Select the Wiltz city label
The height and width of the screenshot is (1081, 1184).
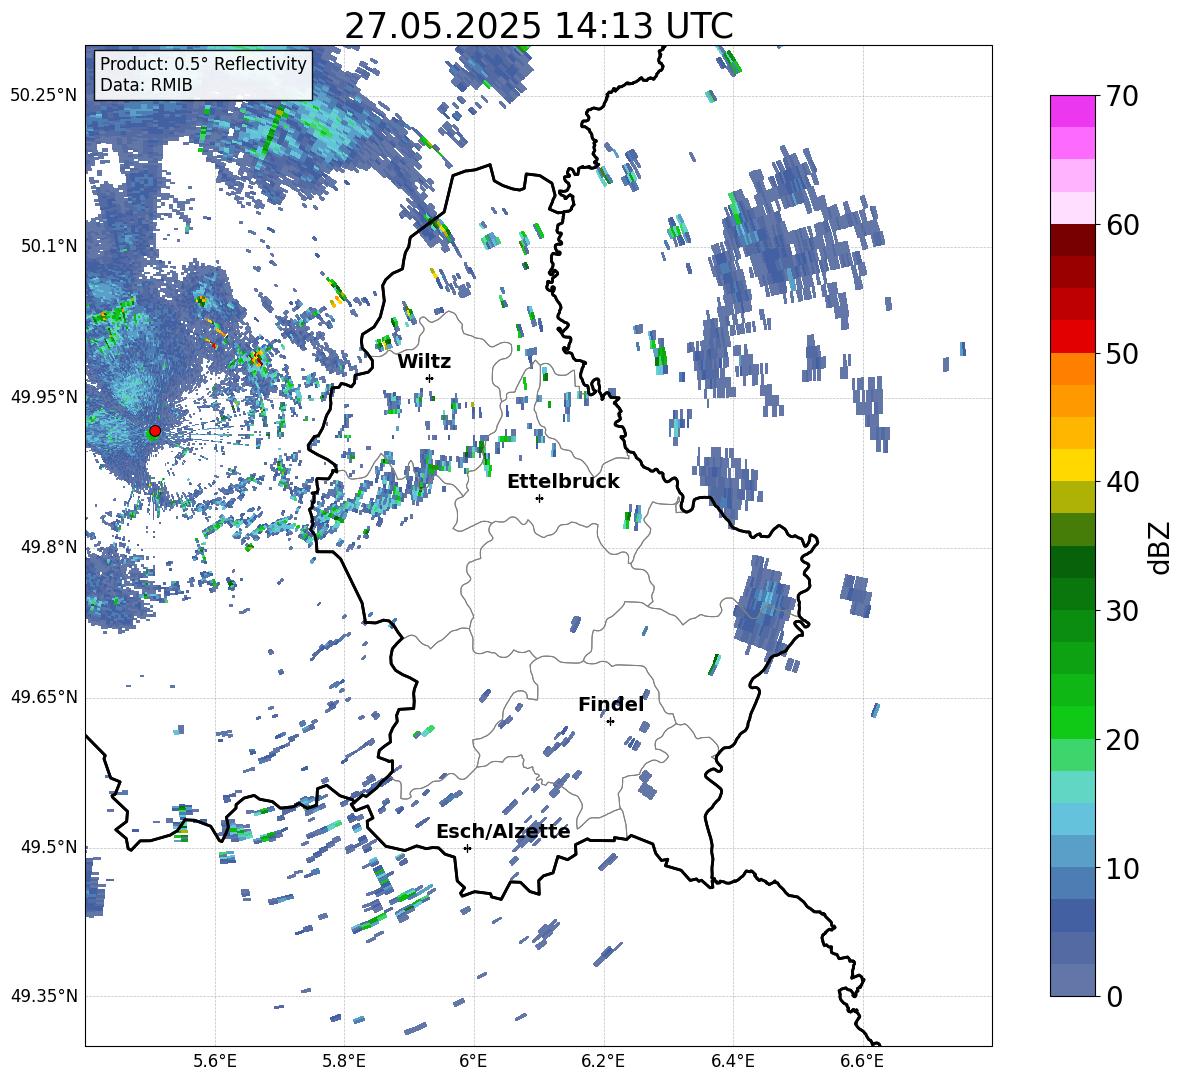click(424, 362)
